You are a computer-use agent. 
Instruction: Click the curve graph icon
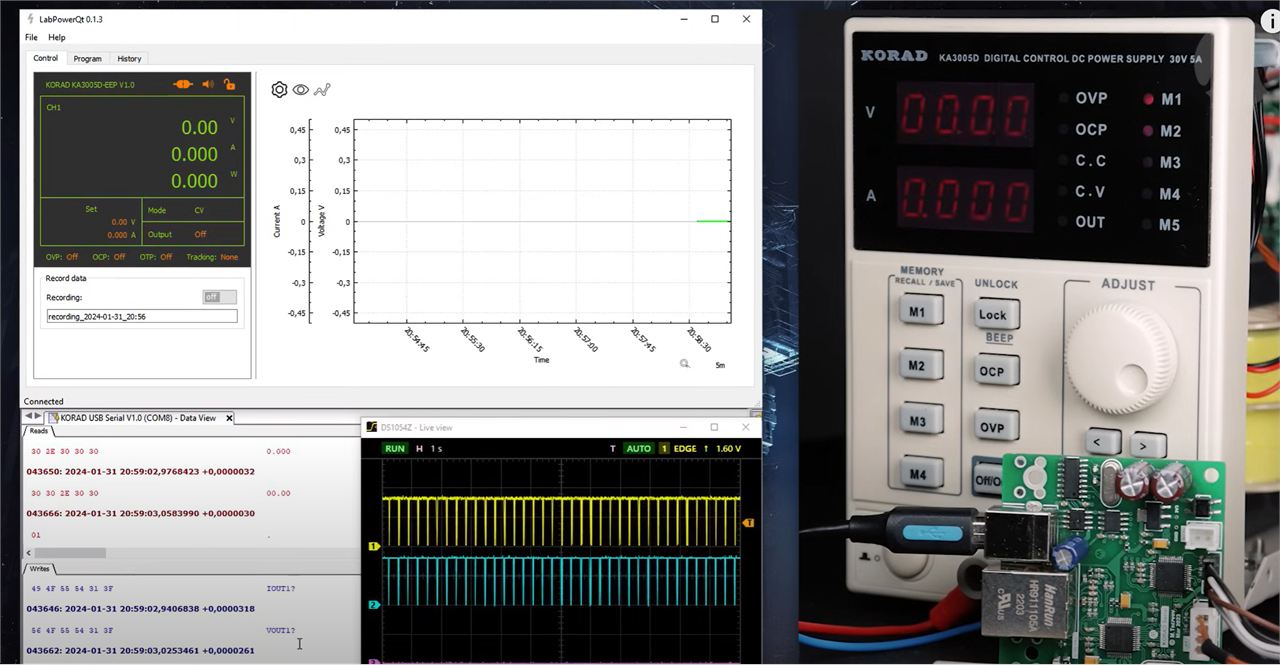[322, 90]
